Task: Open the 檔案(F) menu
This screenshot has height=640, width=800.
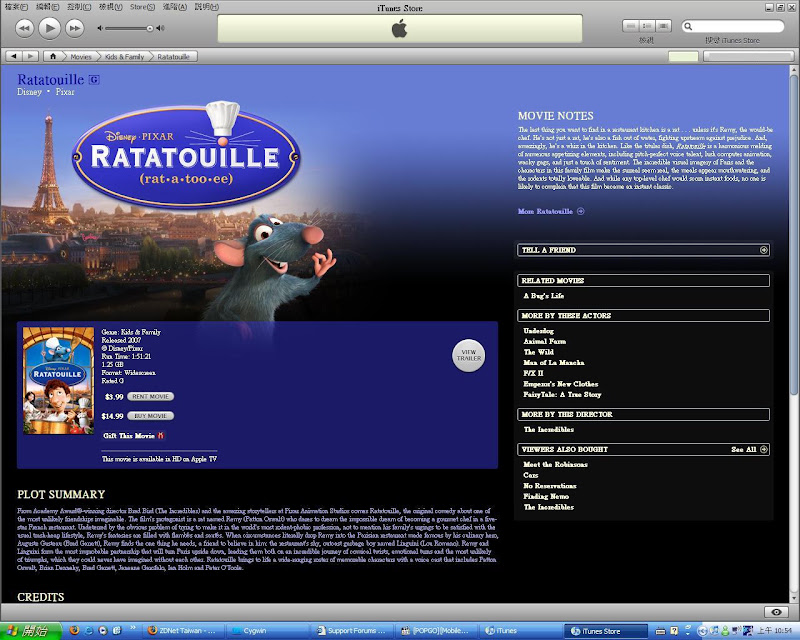Action: pos(16,7)
